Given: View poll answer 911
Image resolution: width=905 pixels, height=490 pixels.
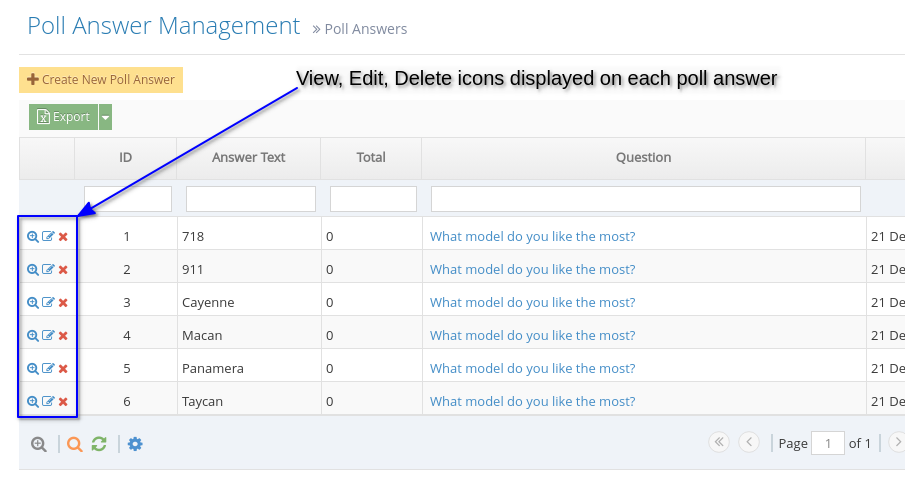Looking at the screenshot, I should [33, 270].
